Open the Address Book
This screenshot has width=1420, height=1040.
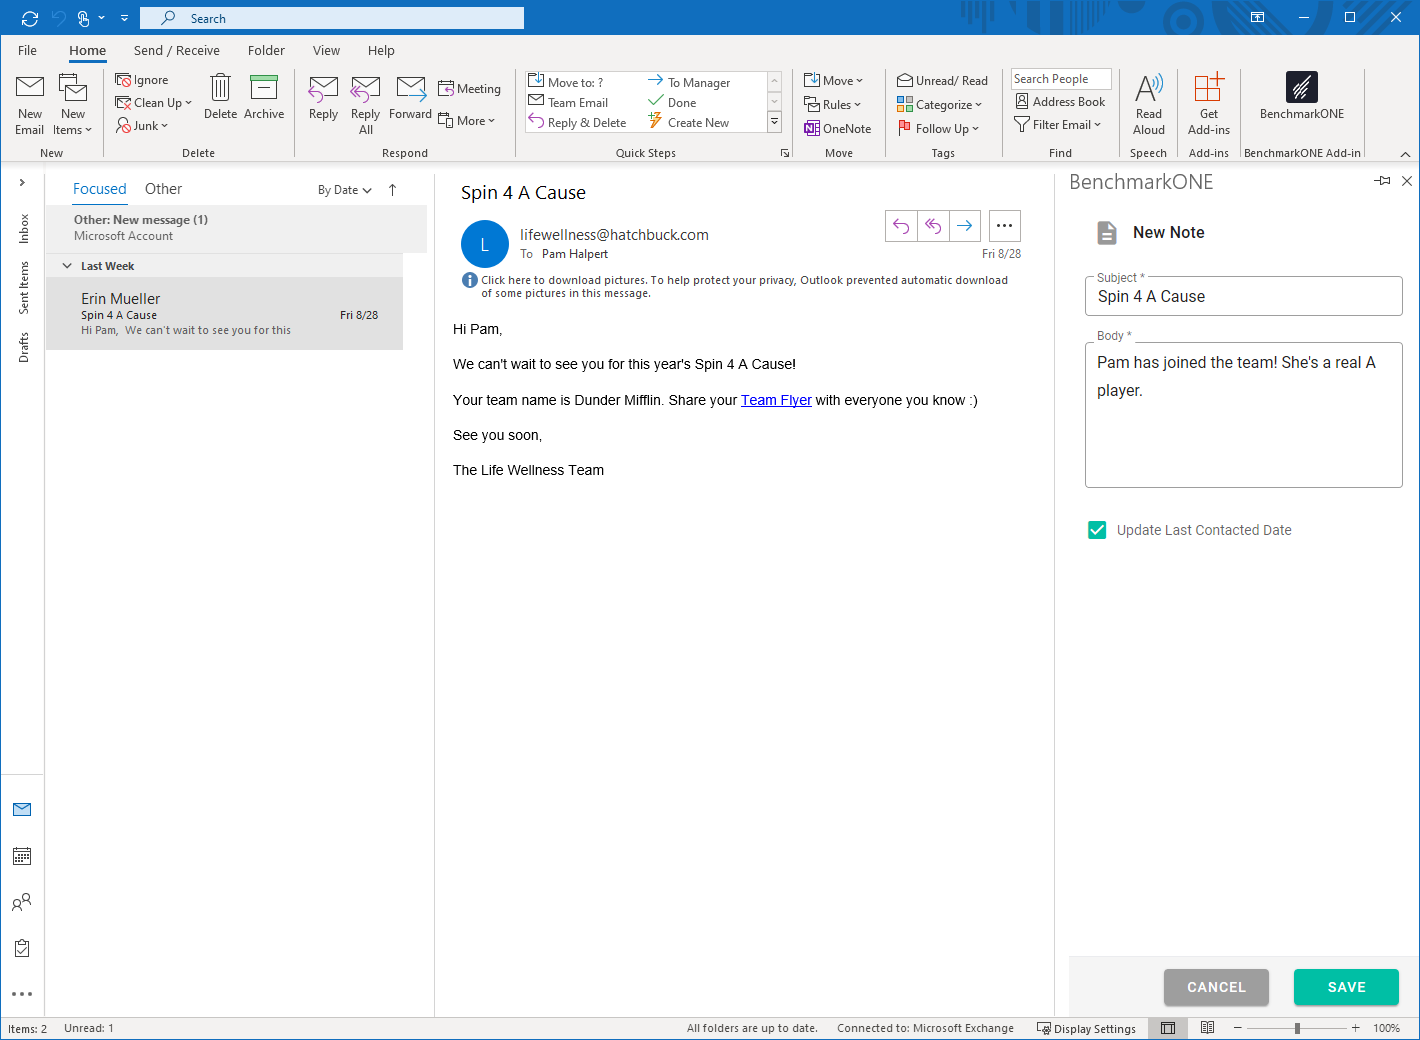click(x=1060, y=102)
